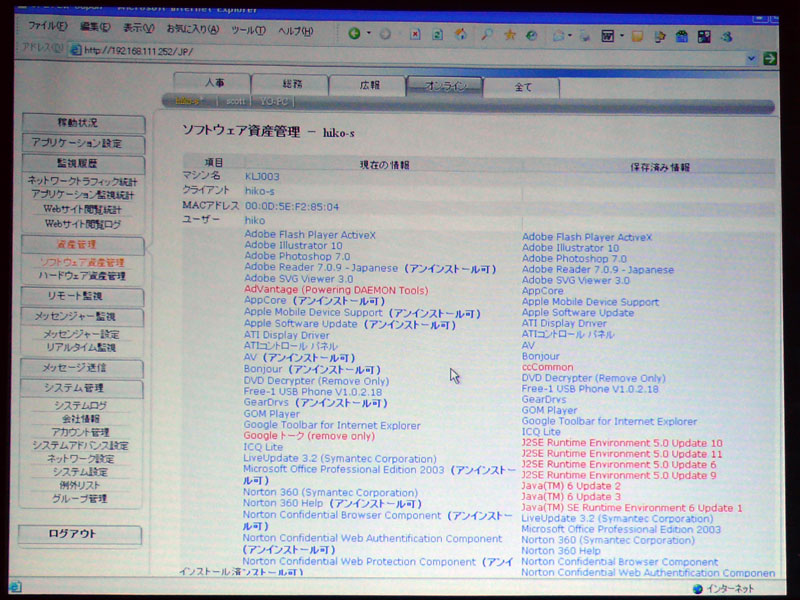The height and width of the screenshot is (600, 800).
Task: Open the 稼動状況 sidebar button
Action: coord(84,123)
